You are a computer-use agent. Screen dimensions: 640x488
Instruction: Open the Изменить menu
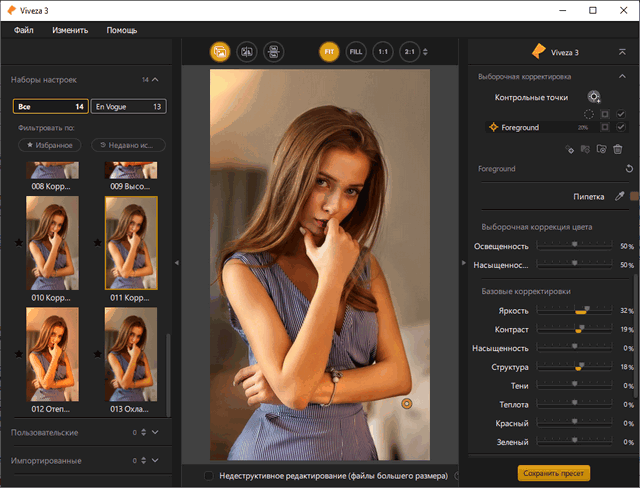click(69, 31)
